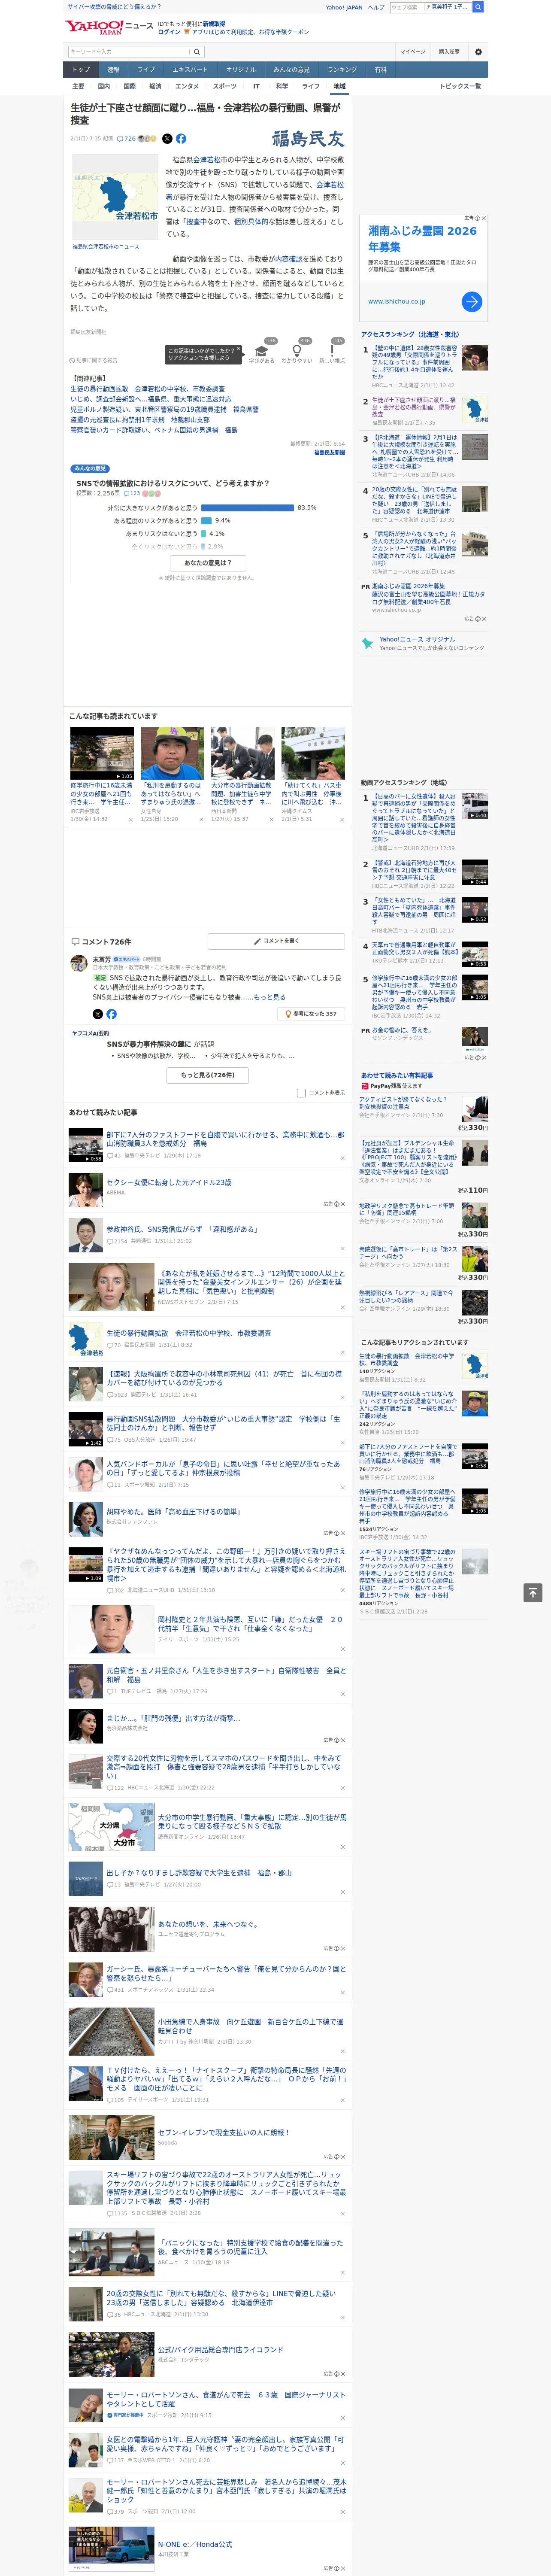Open the settings gear icon
Image resolution: width=551 pixels, height=2576 pixels.
(x=478, y=52)
